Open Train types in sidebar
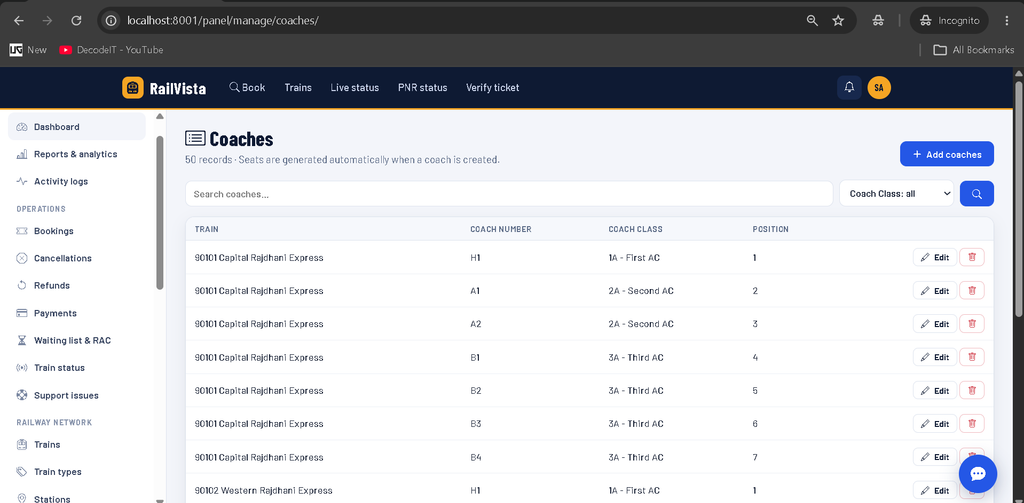Screen dimensions: 1024x503 pos(76,472)
